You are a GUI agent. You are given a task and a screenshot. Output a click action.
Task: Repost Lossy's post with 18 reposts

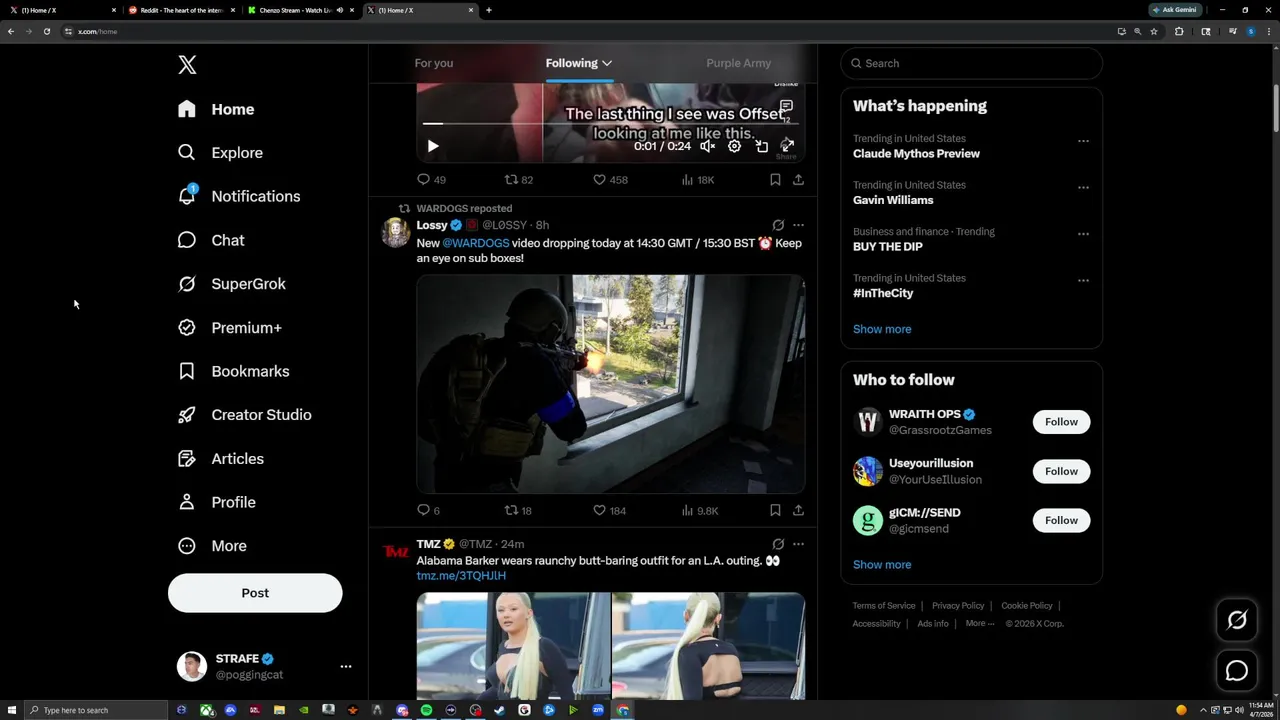click(x=518, y=510)
